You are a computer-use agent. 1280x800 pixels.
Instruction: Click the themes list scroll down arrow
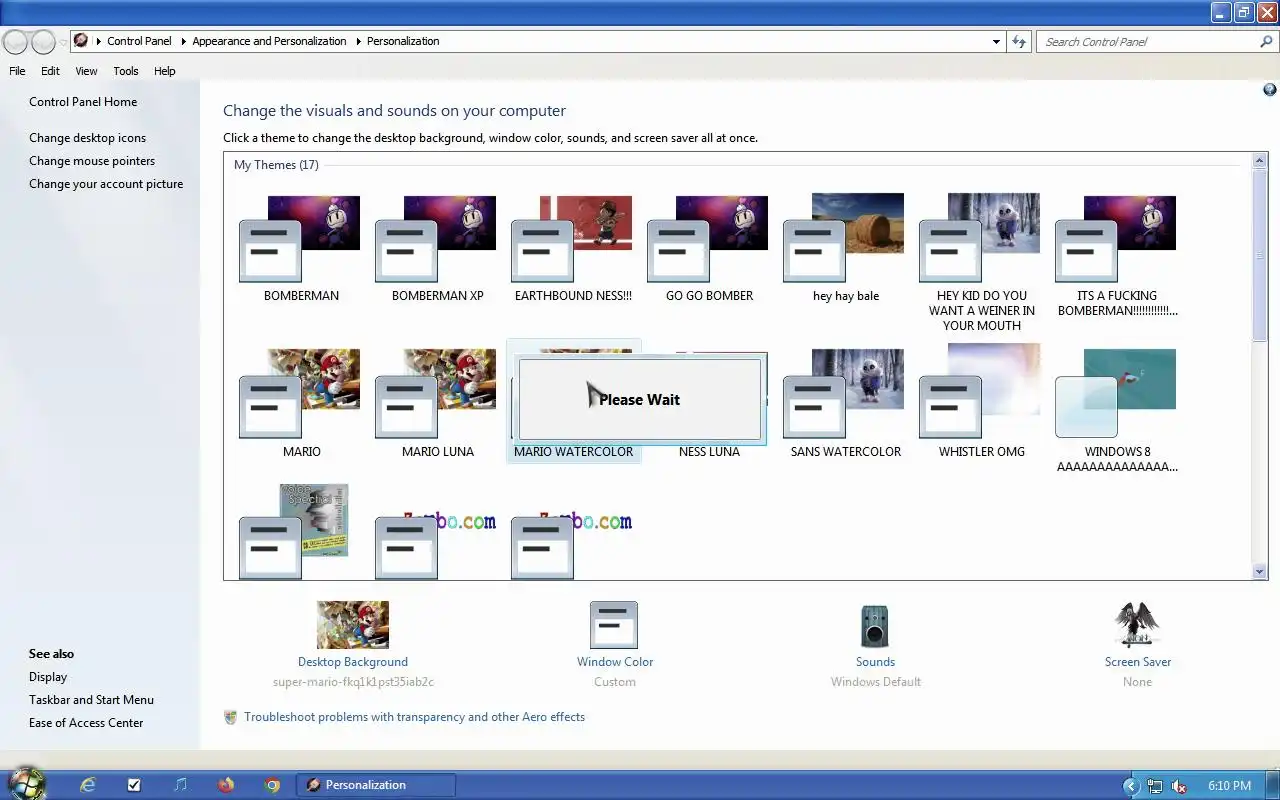pyautogui.click(x=1260, y=572)
